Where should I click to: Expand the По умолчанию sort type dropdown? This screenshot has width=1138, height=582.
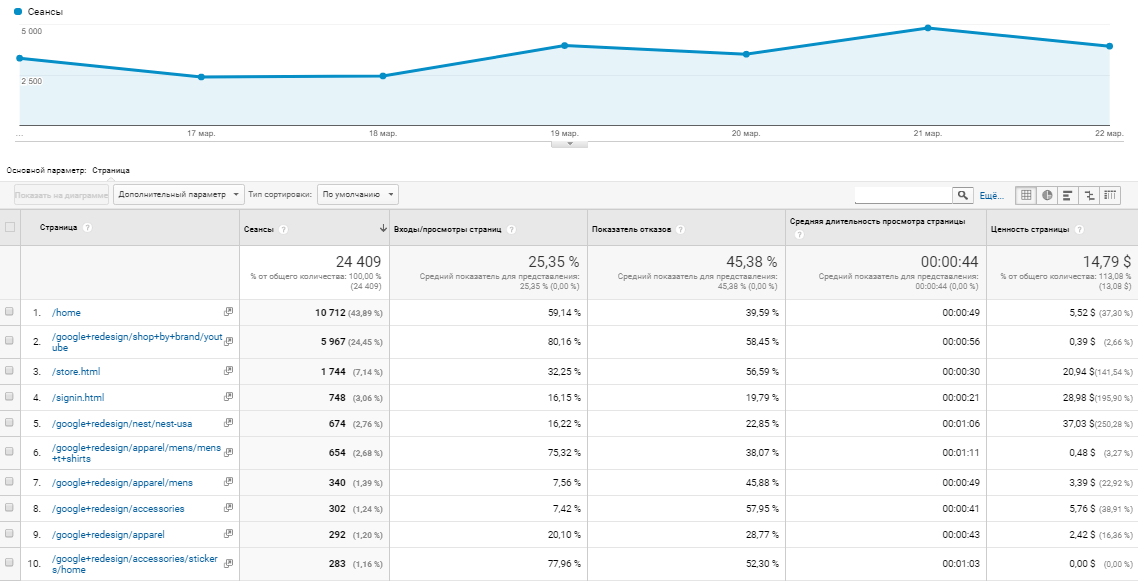tap(357, 195)
